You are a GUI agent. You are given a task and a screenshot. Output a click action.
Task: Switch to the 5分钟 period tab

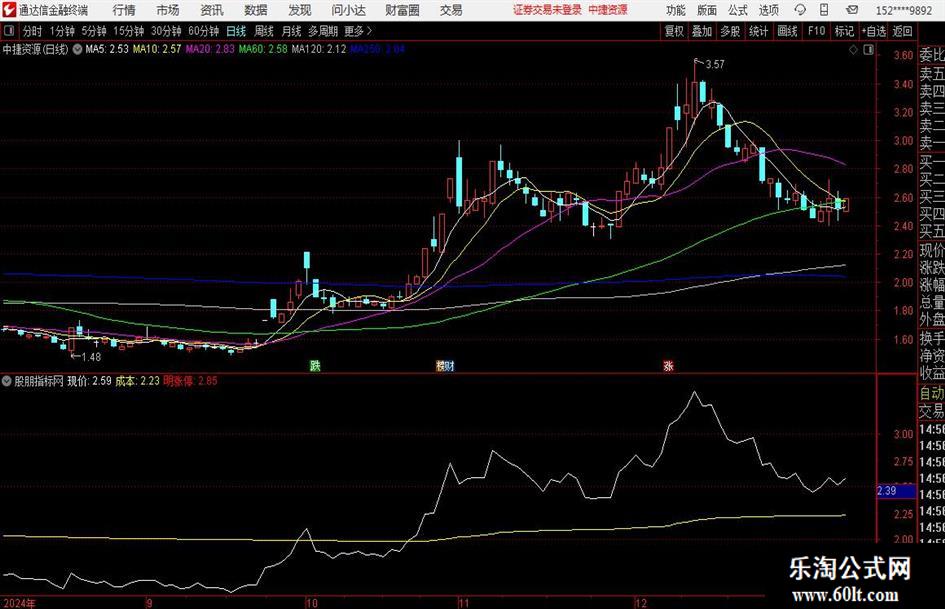(x=94, y=31)
